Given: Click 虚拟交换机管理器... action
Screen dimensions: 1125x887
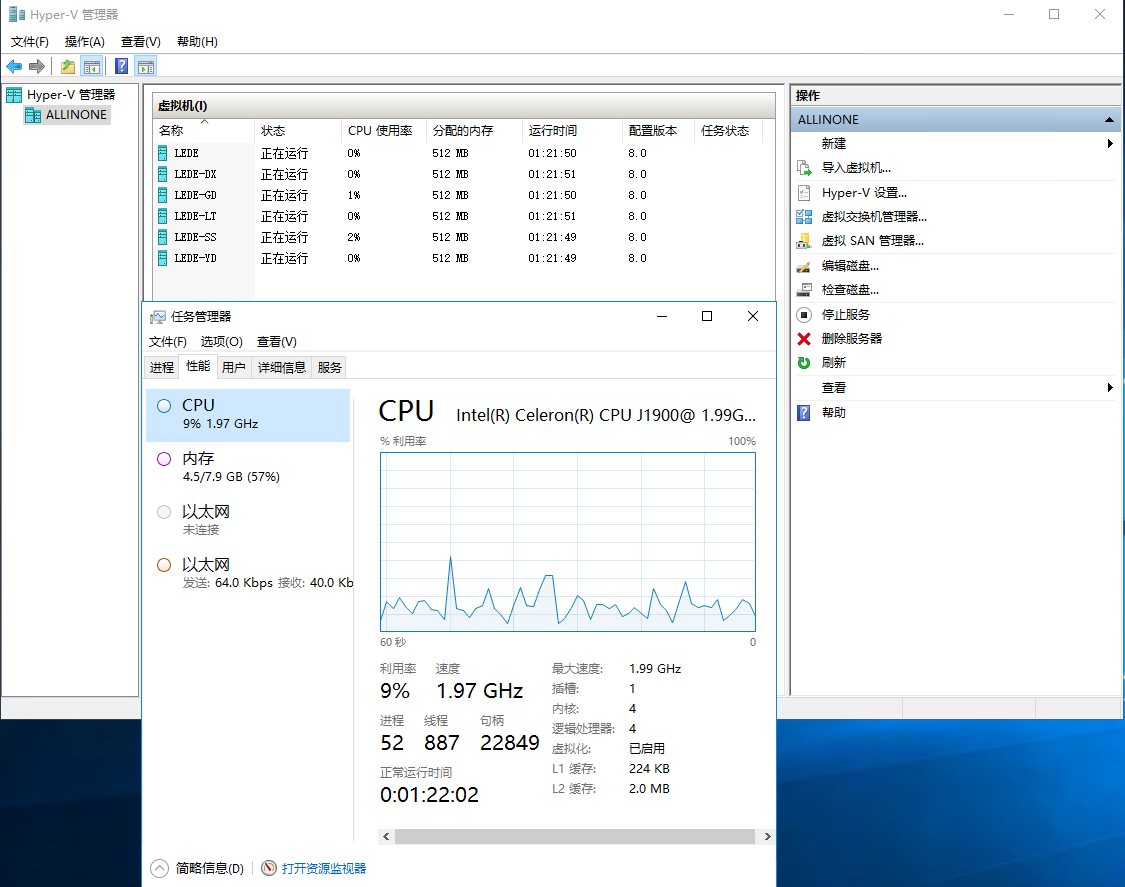Looking at the screenshot, I should 874,217.
